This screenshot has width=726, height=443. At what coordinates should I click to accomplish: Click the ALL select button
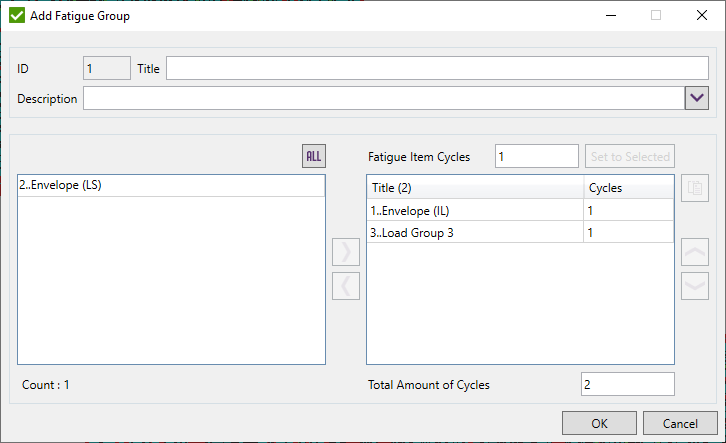[x=314, y=156]
